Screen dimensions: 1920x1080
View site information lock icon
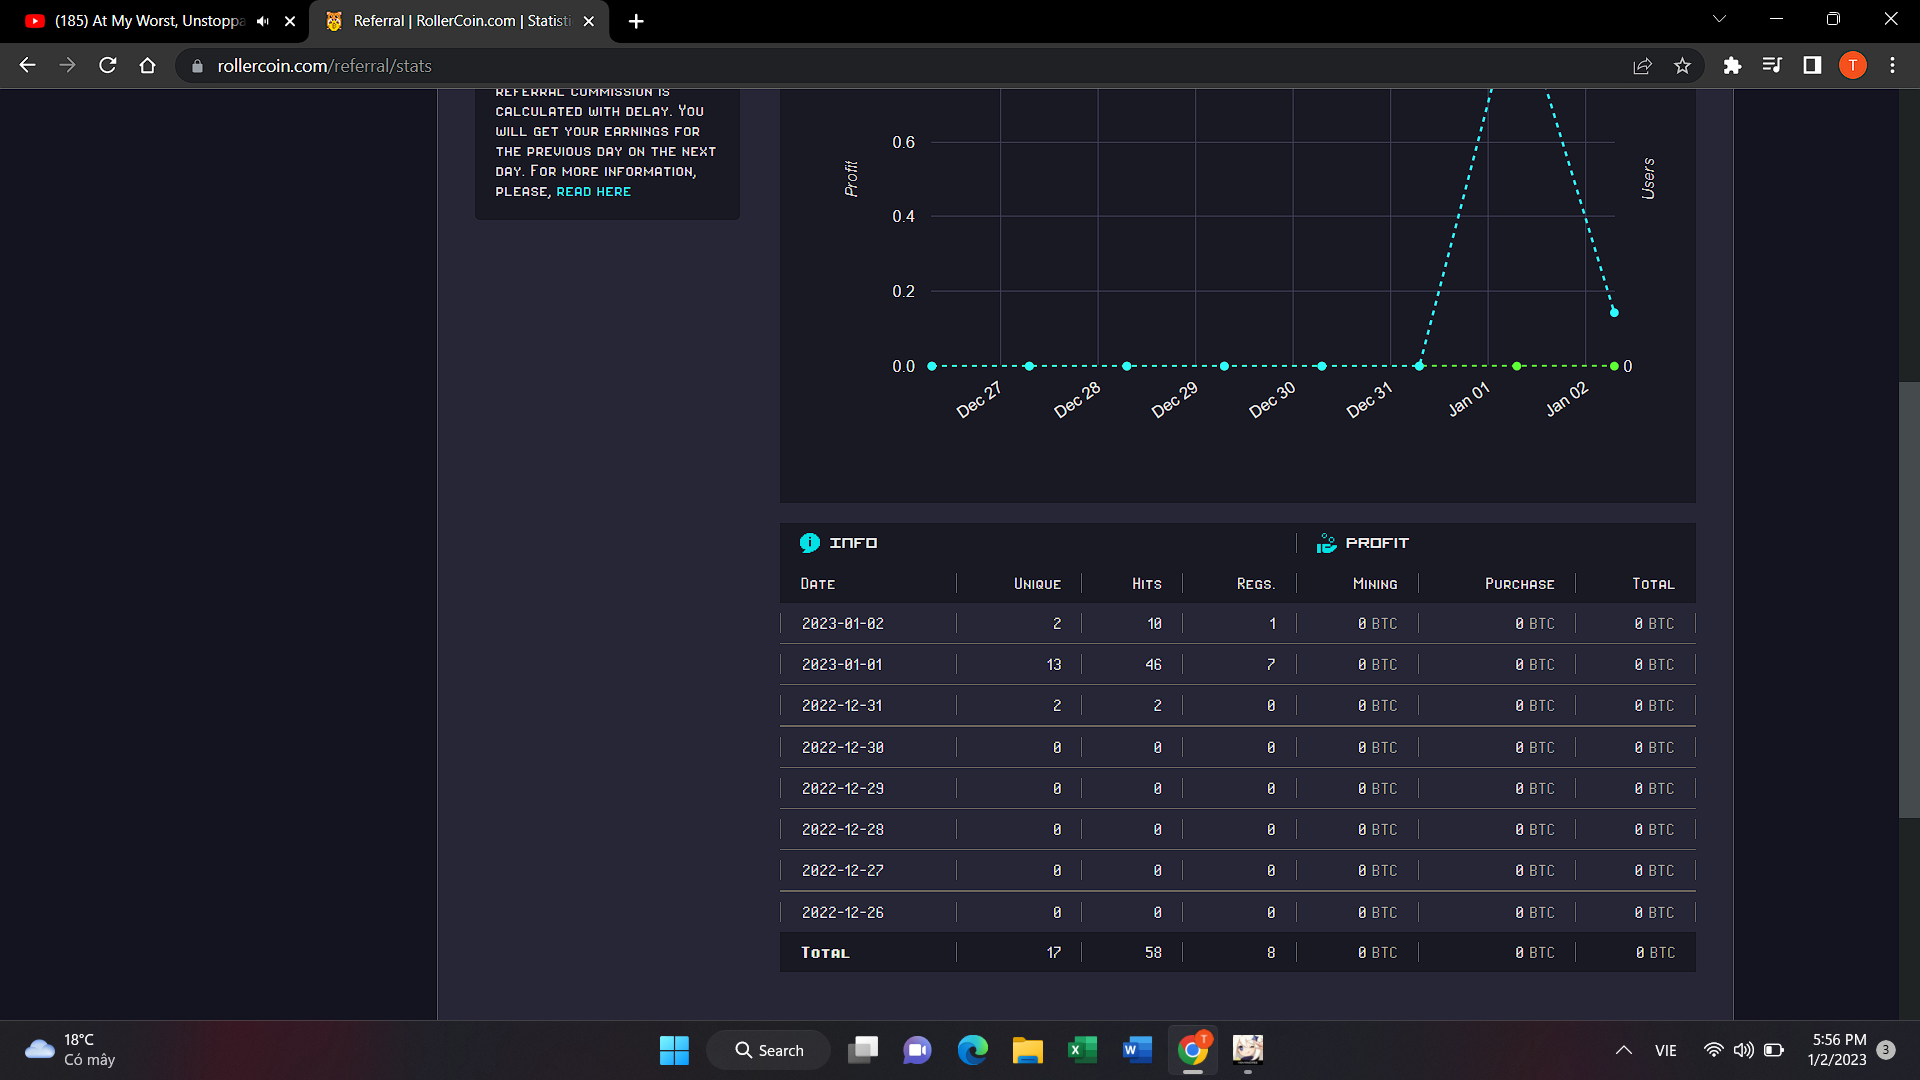197,66
